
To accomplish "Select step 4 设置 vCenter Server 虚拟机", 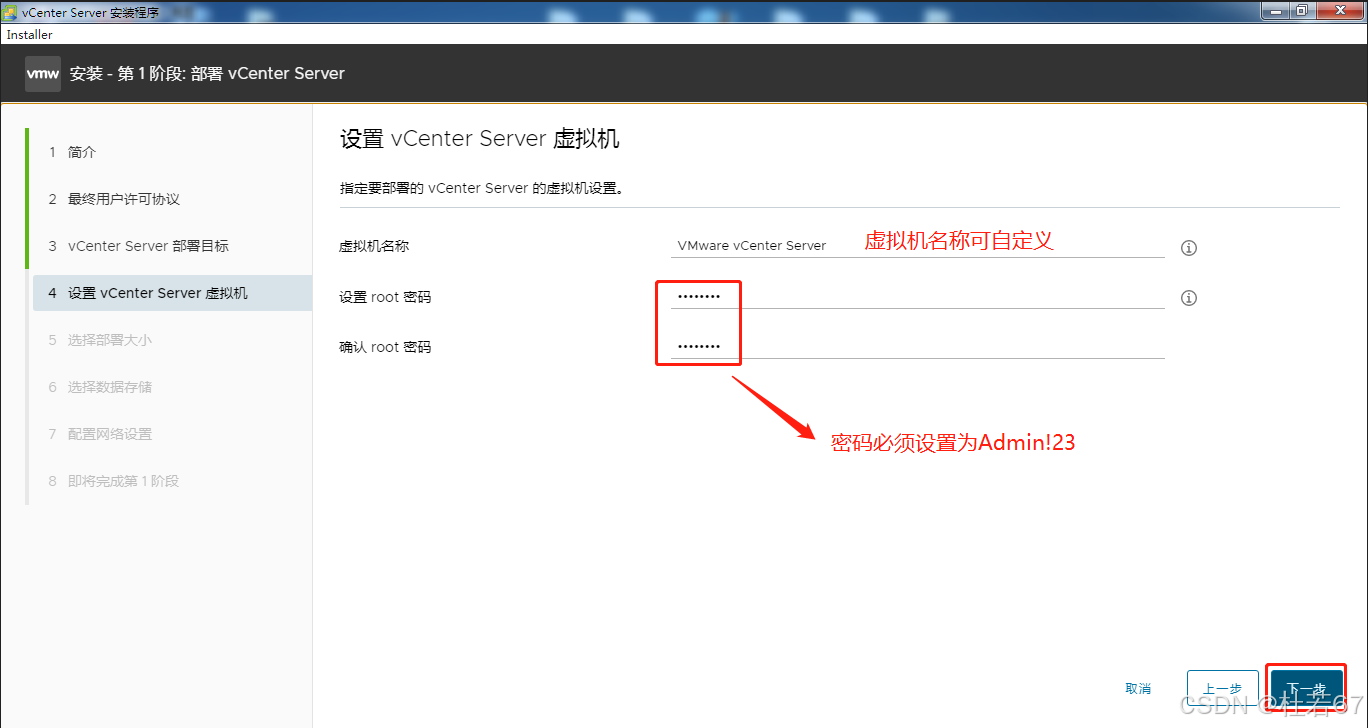I will 171,293.
